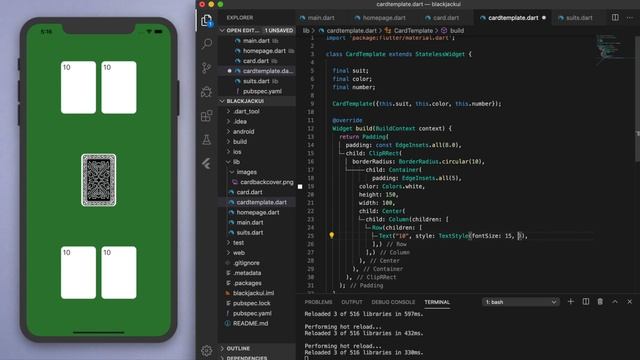Open the Explorer view in activity bar
Viewport: 640px width, 360px height.
click(207, 20)
